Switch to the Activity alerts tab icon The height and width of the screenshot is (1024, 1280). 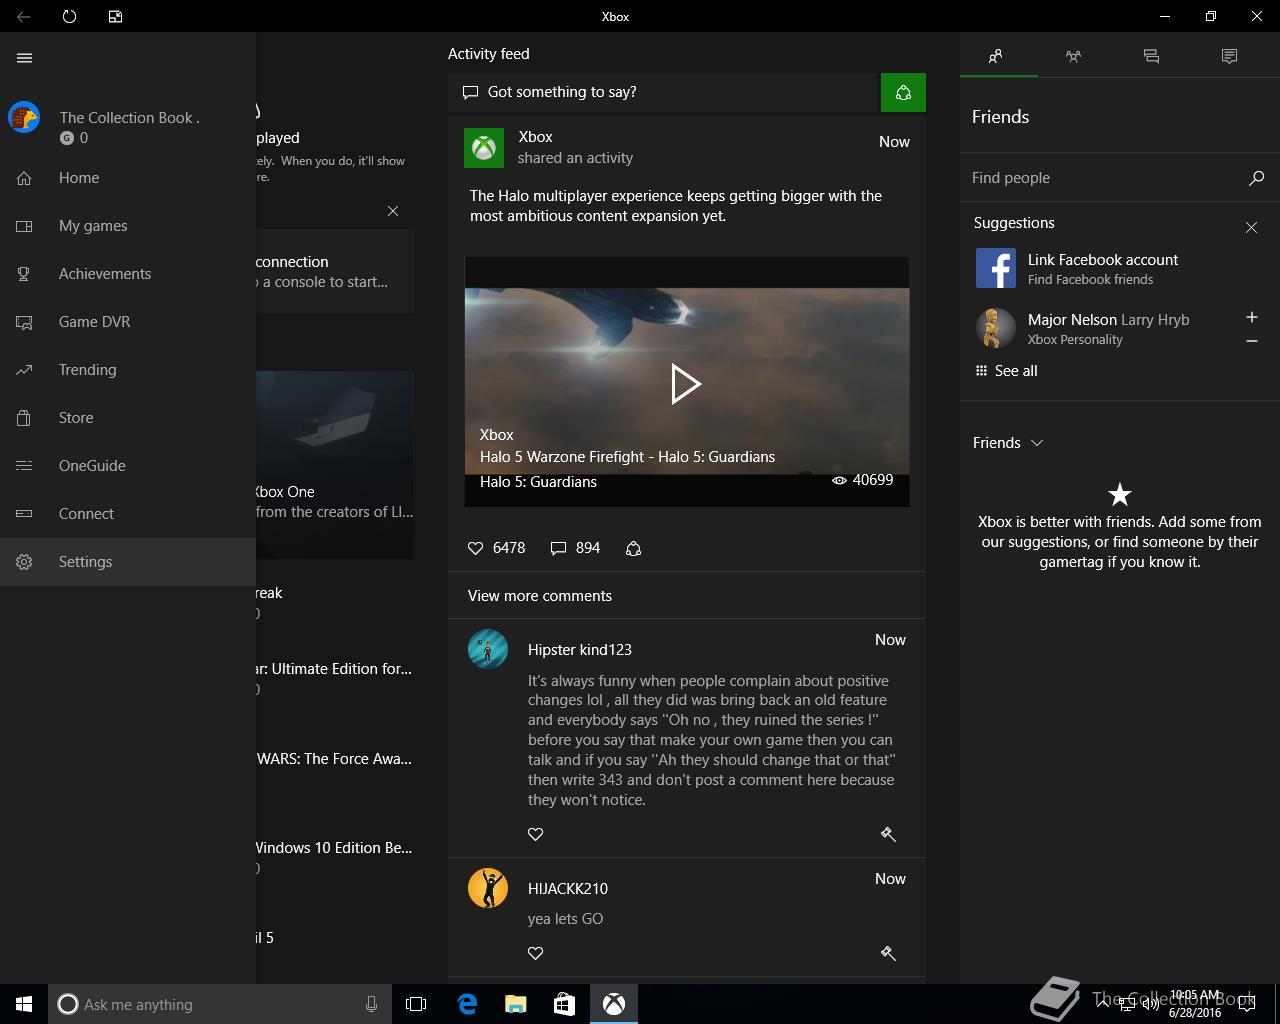click(x=1229, y=57)
